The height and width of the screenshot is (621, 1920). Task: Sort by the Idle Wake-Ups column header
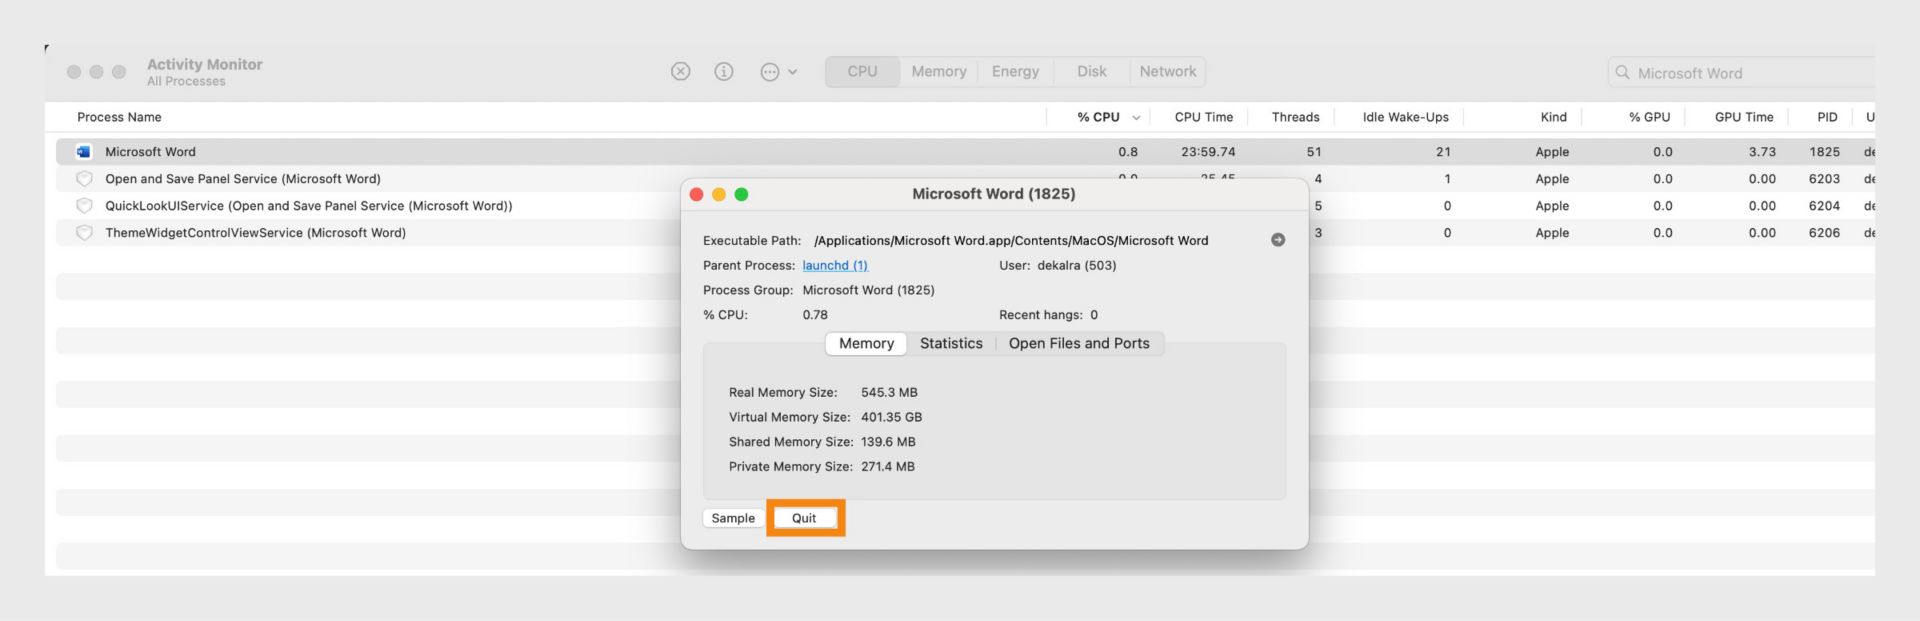pyautogui.click(x=1405, y=117)
